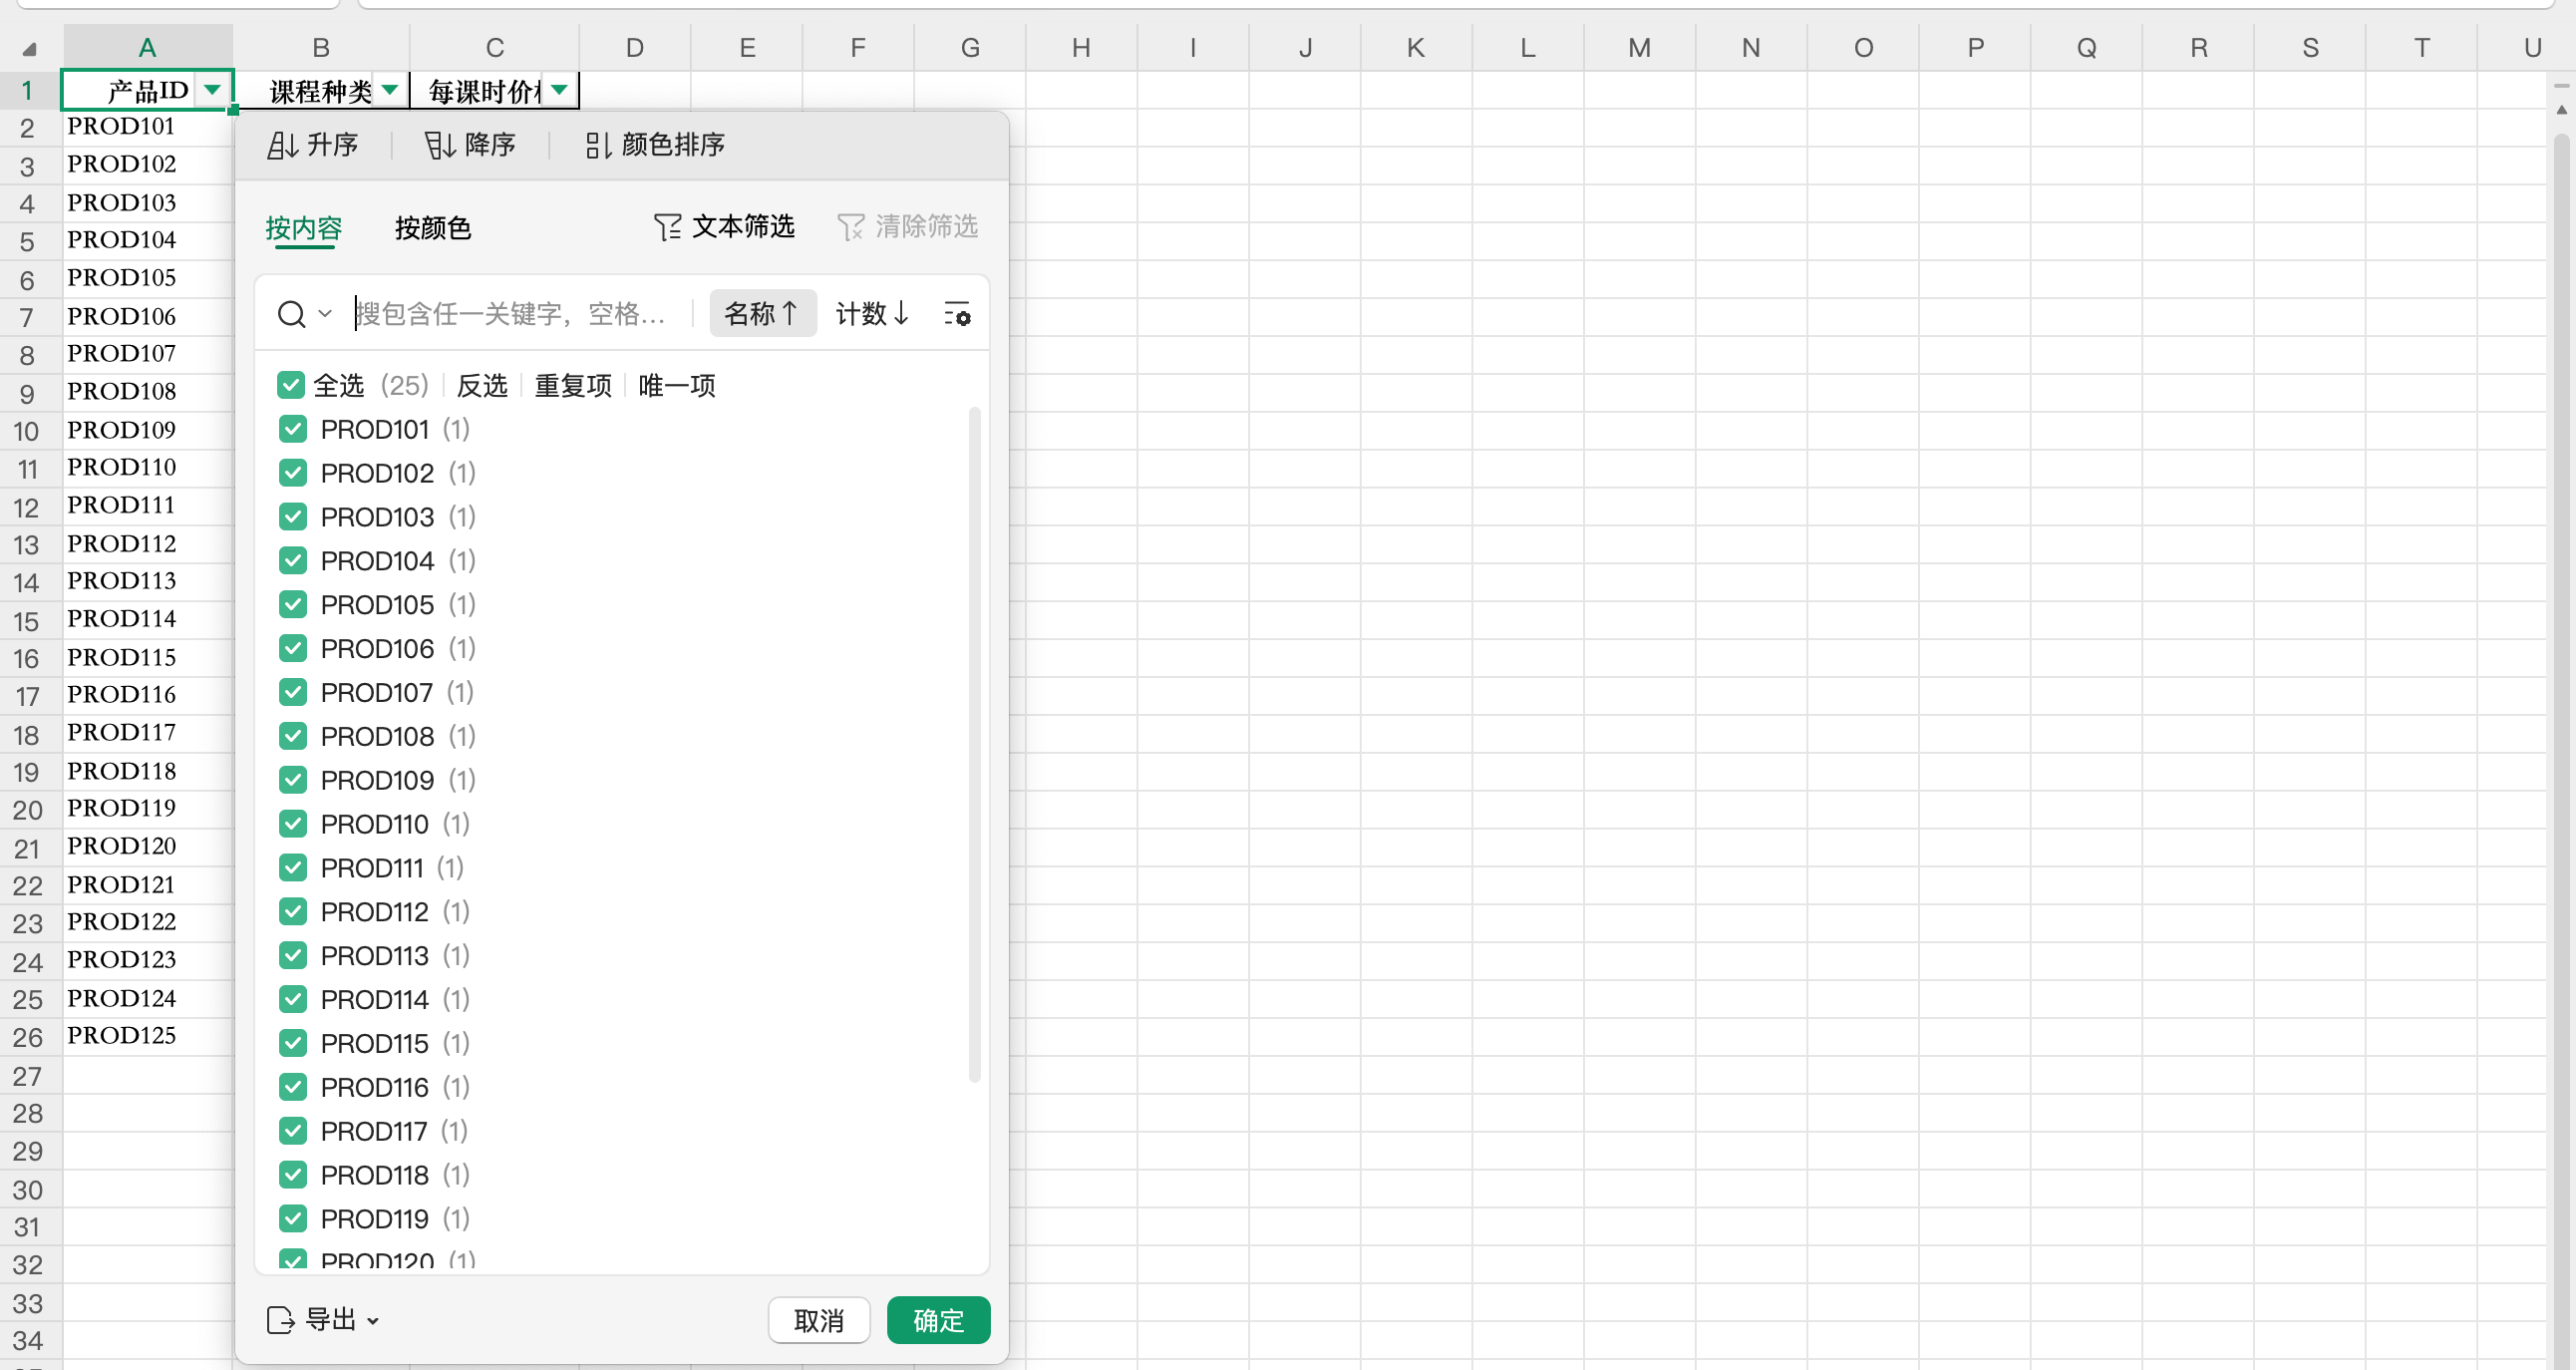This screenshot has width=2576, height=1370.
Task: Click the select-all corner triangle of sheet
Action: pos(29,48)
